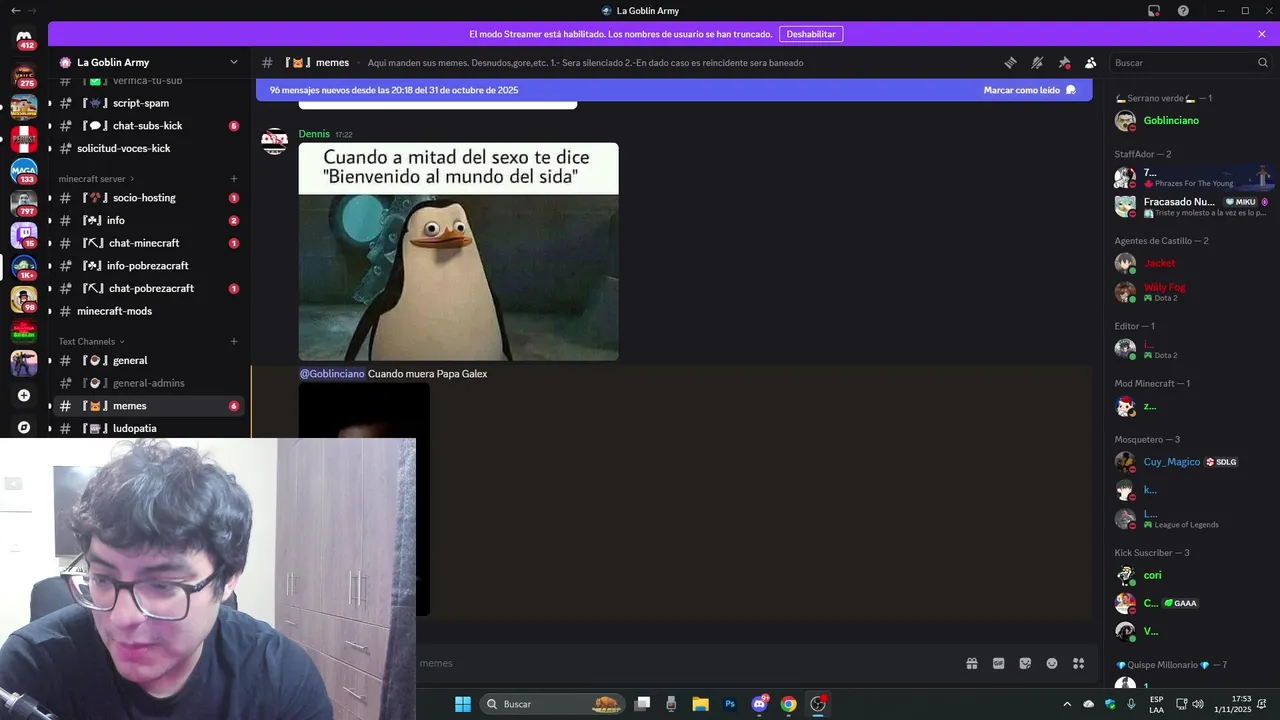1280x720 pixels.
Task: Jump to new messages from banner text
Action: pyautogui.click(x=394, y=90)
